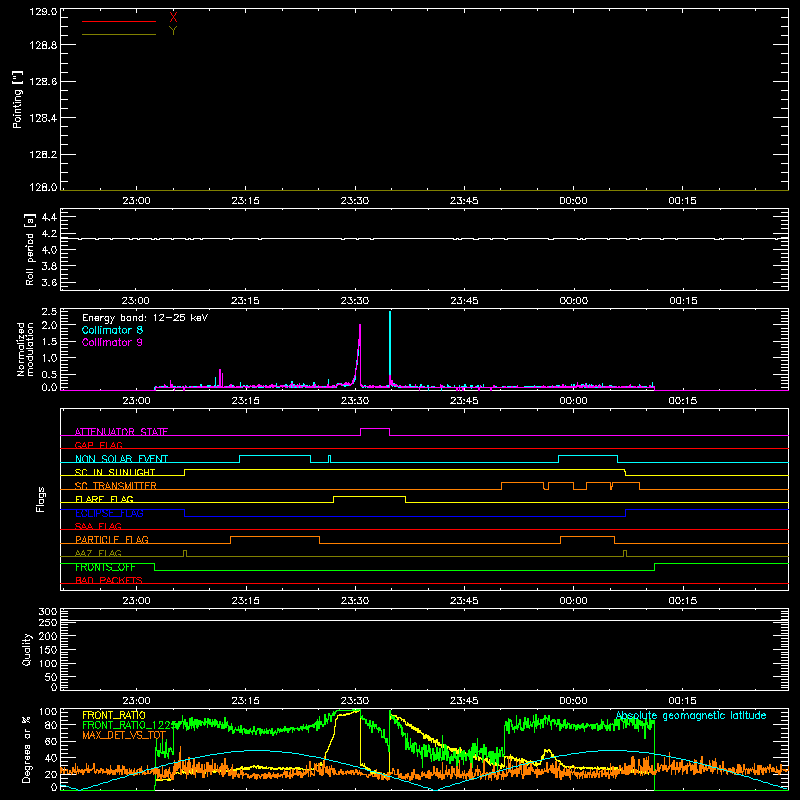Click the BAD_PACKETS flag label
Screen dimensions: 800x800
(109, 580)
